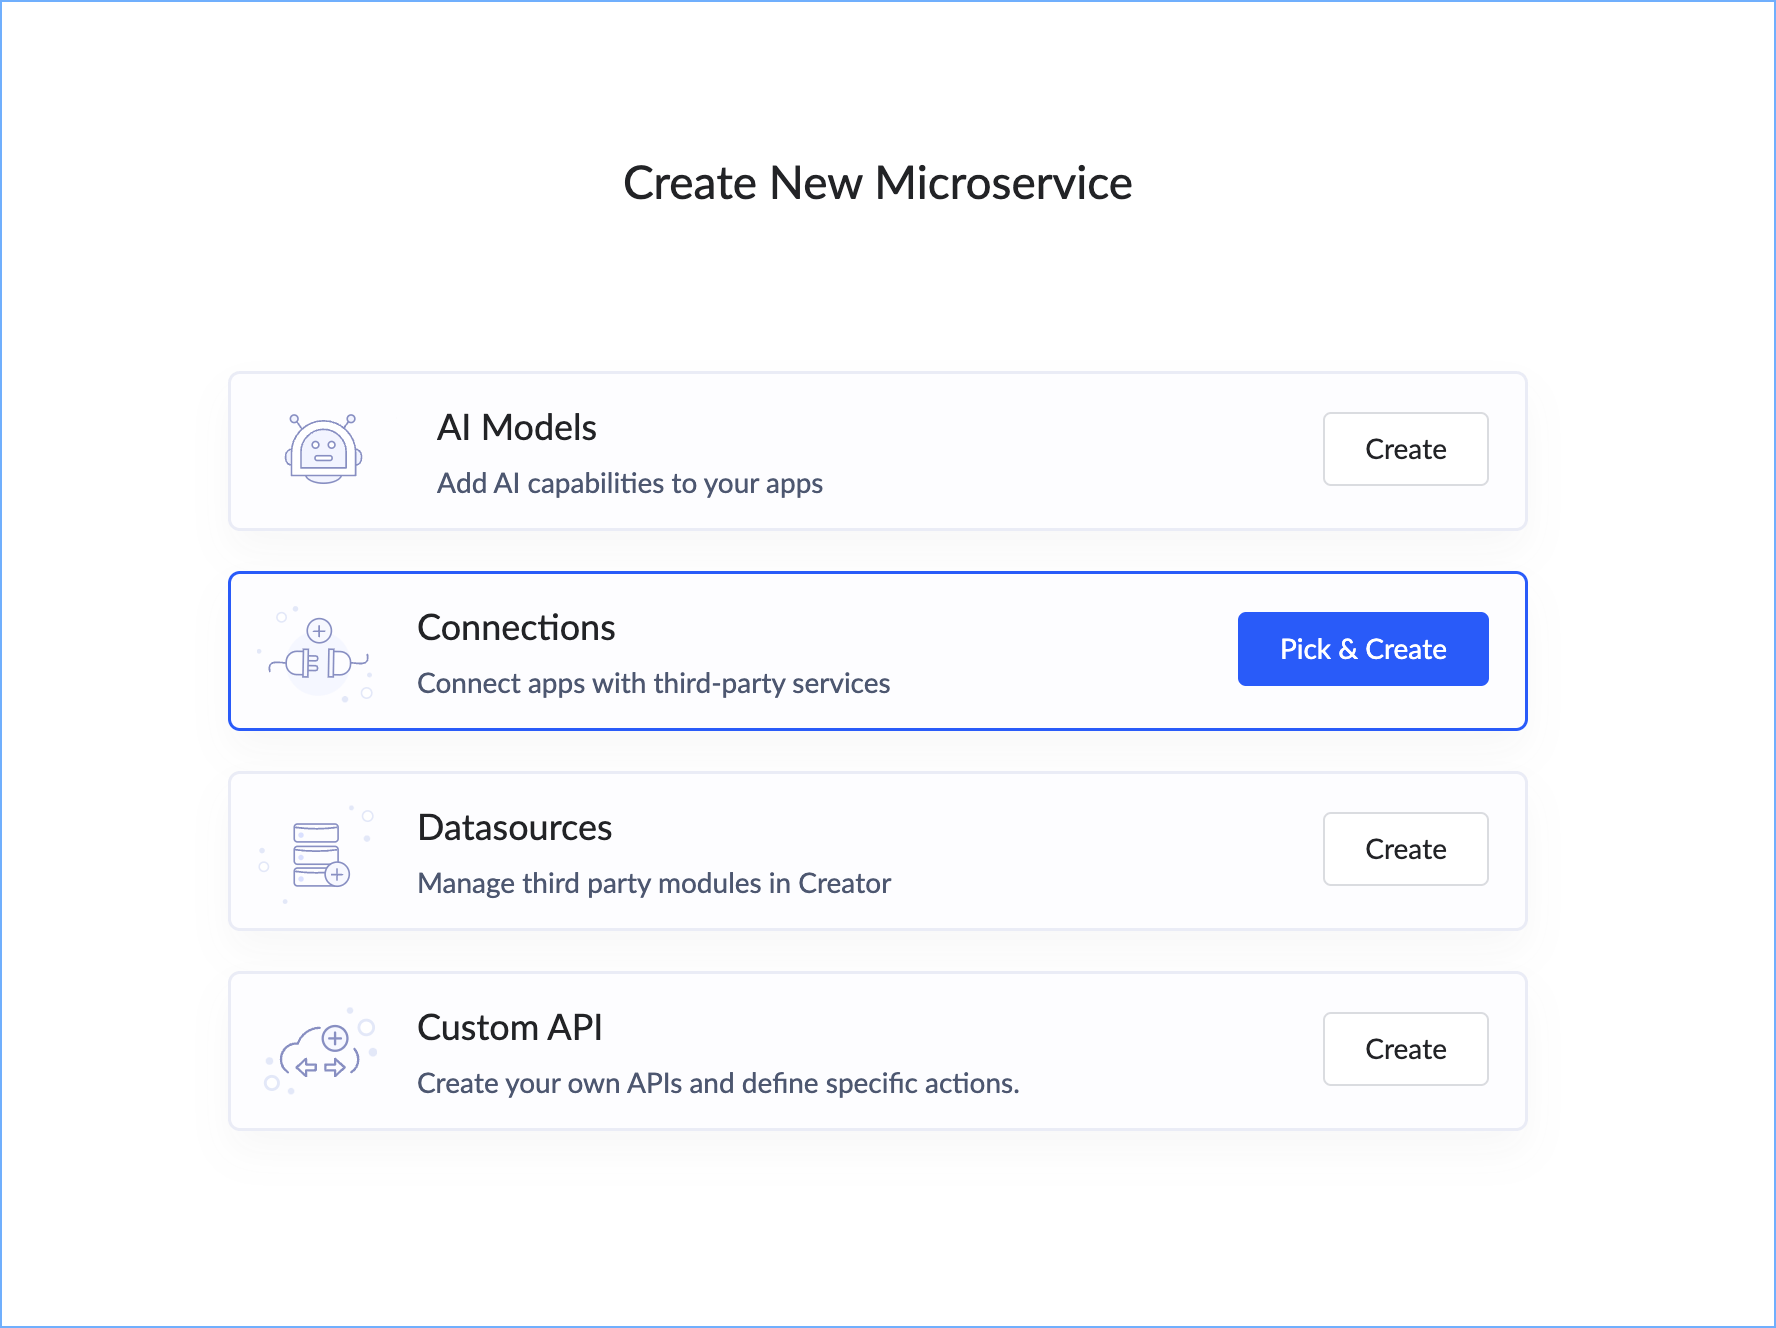Click "Manage third party modules in Creator" text

[653, 884]
